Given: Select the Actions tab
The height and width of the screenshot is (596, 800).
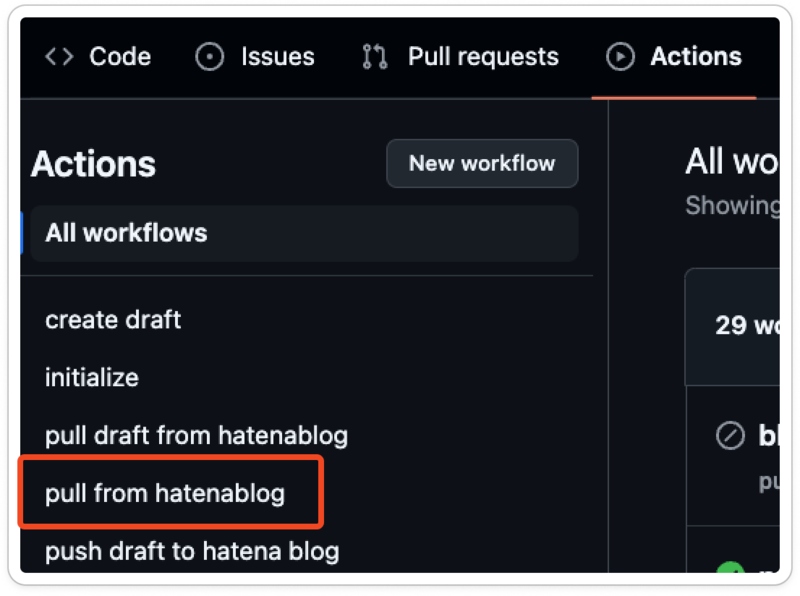Looking at the screenshot, I should (673, 57).
